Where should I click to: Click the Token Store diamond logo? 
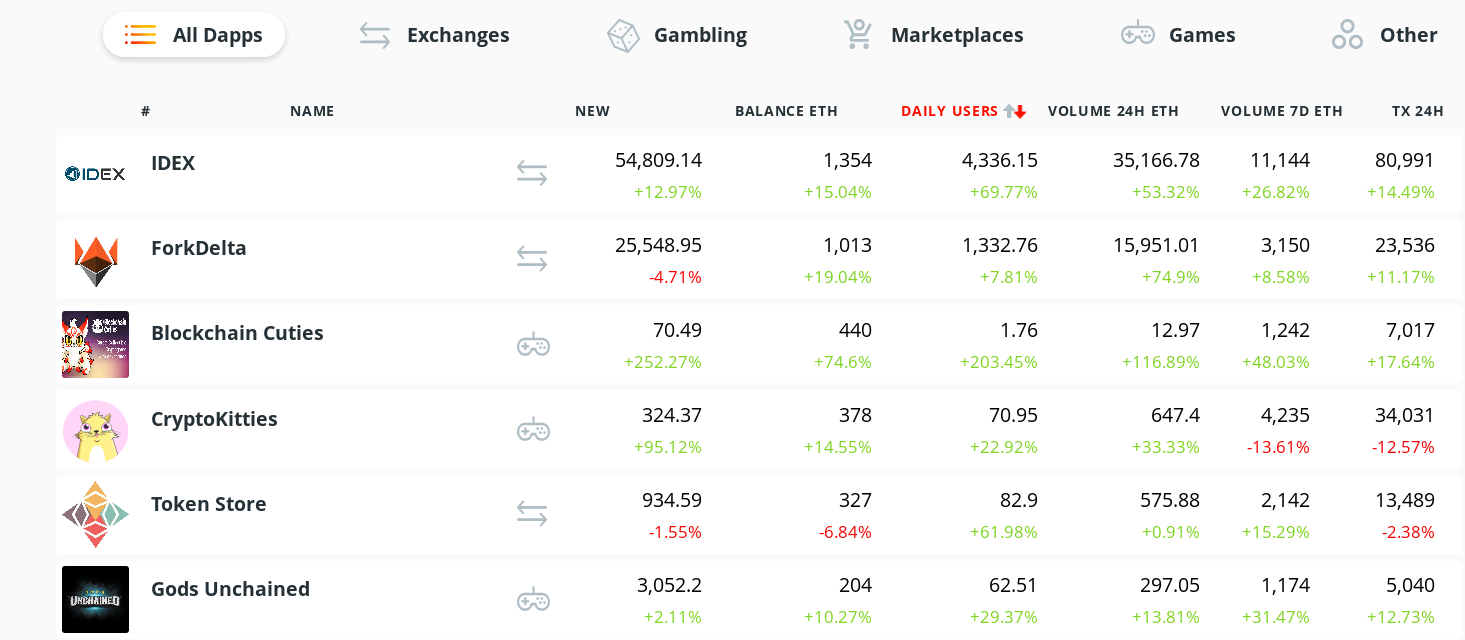point(96,515)
